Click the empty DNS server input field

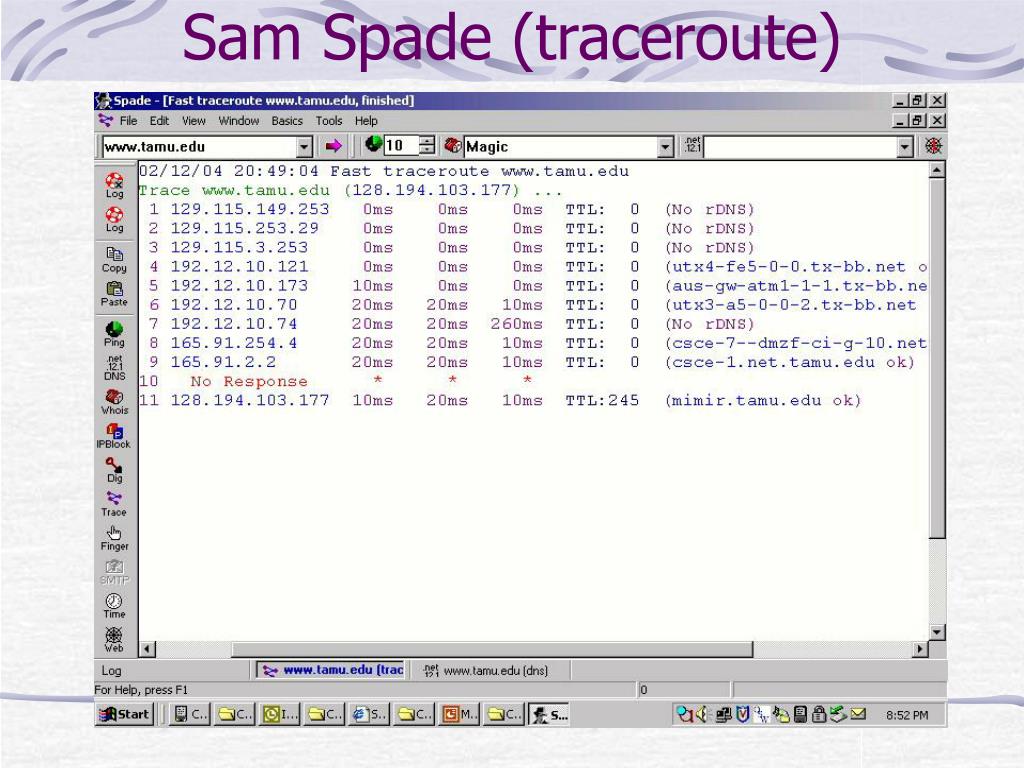800,146
